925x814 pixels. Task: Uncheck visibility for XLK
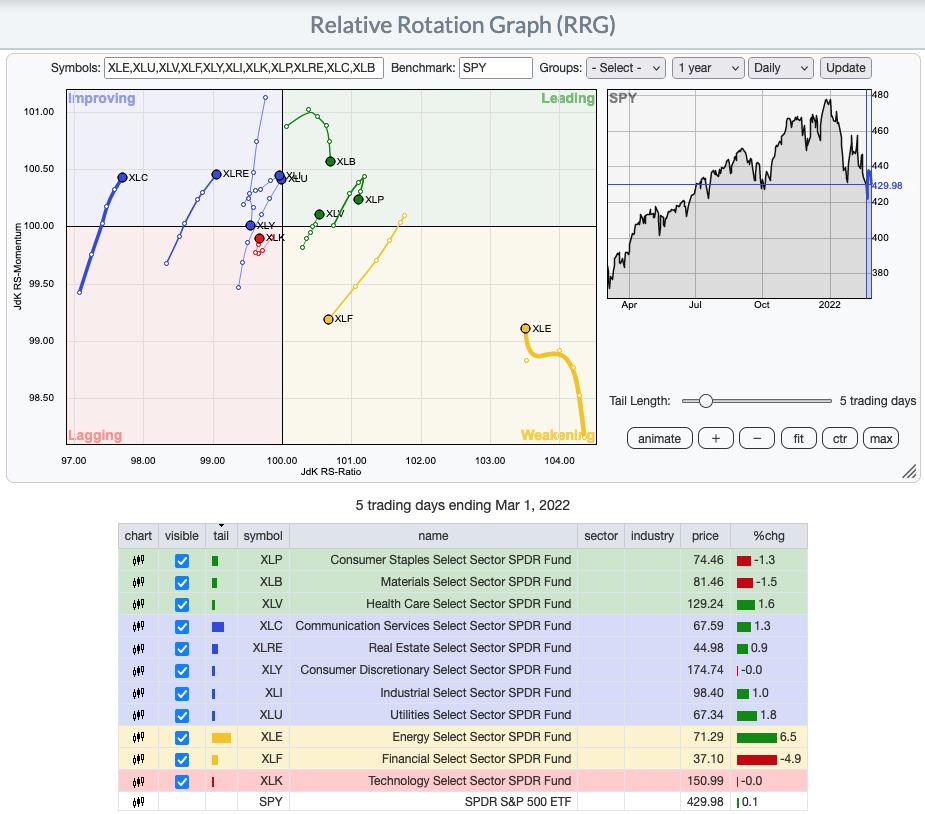[182, 782]
